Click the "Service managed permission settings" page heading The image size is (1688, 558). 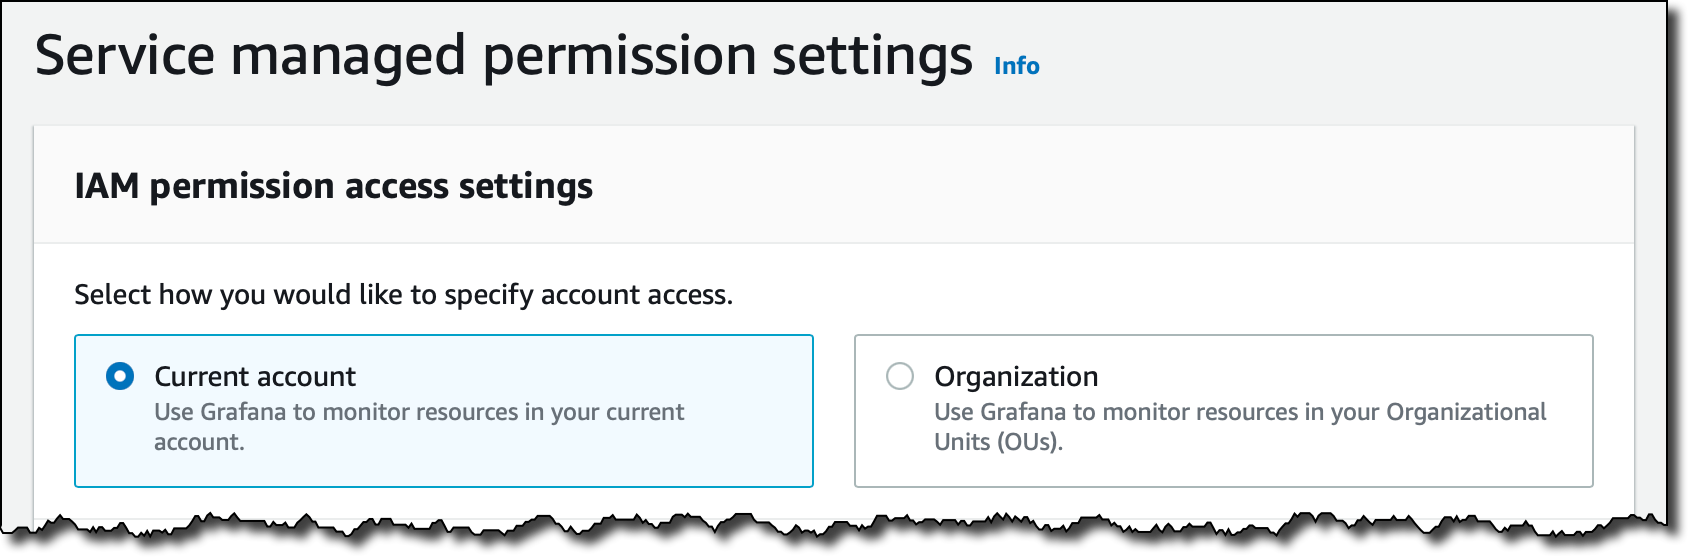[503, 56]
